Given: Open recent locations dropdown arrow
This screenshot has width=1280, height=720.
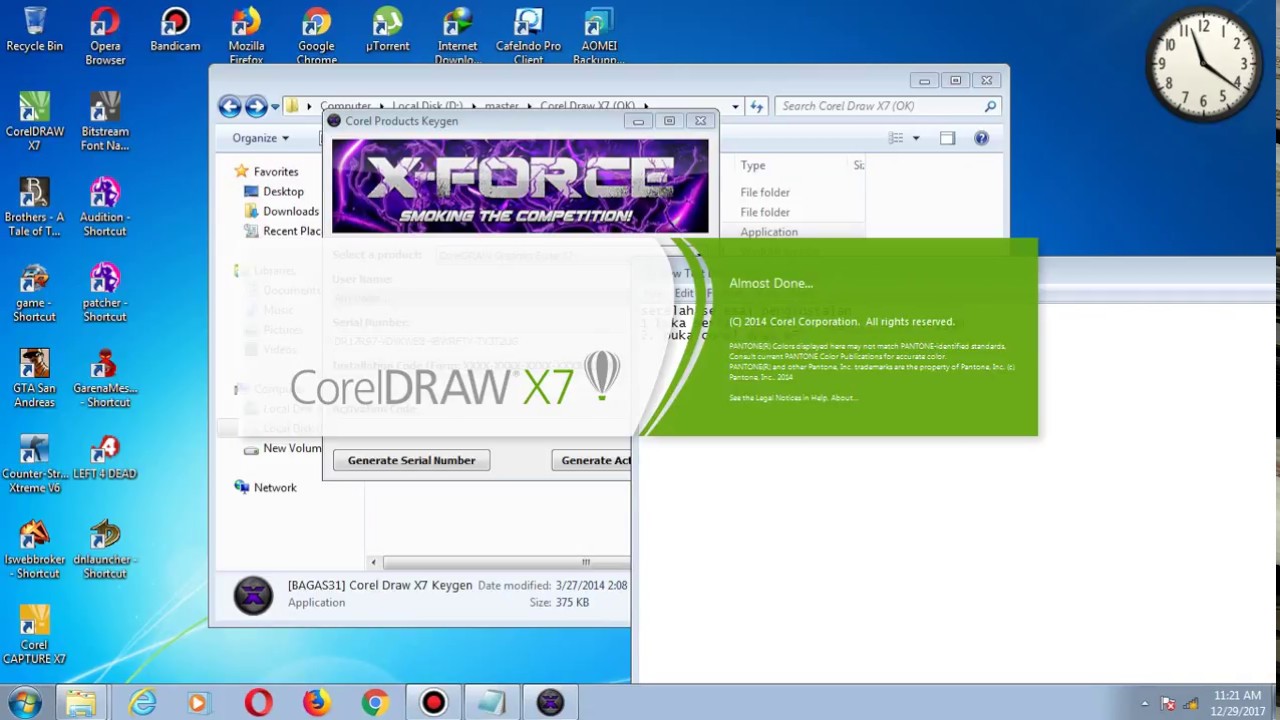Looking at the screenshot, I should click(x=275, y=106).
